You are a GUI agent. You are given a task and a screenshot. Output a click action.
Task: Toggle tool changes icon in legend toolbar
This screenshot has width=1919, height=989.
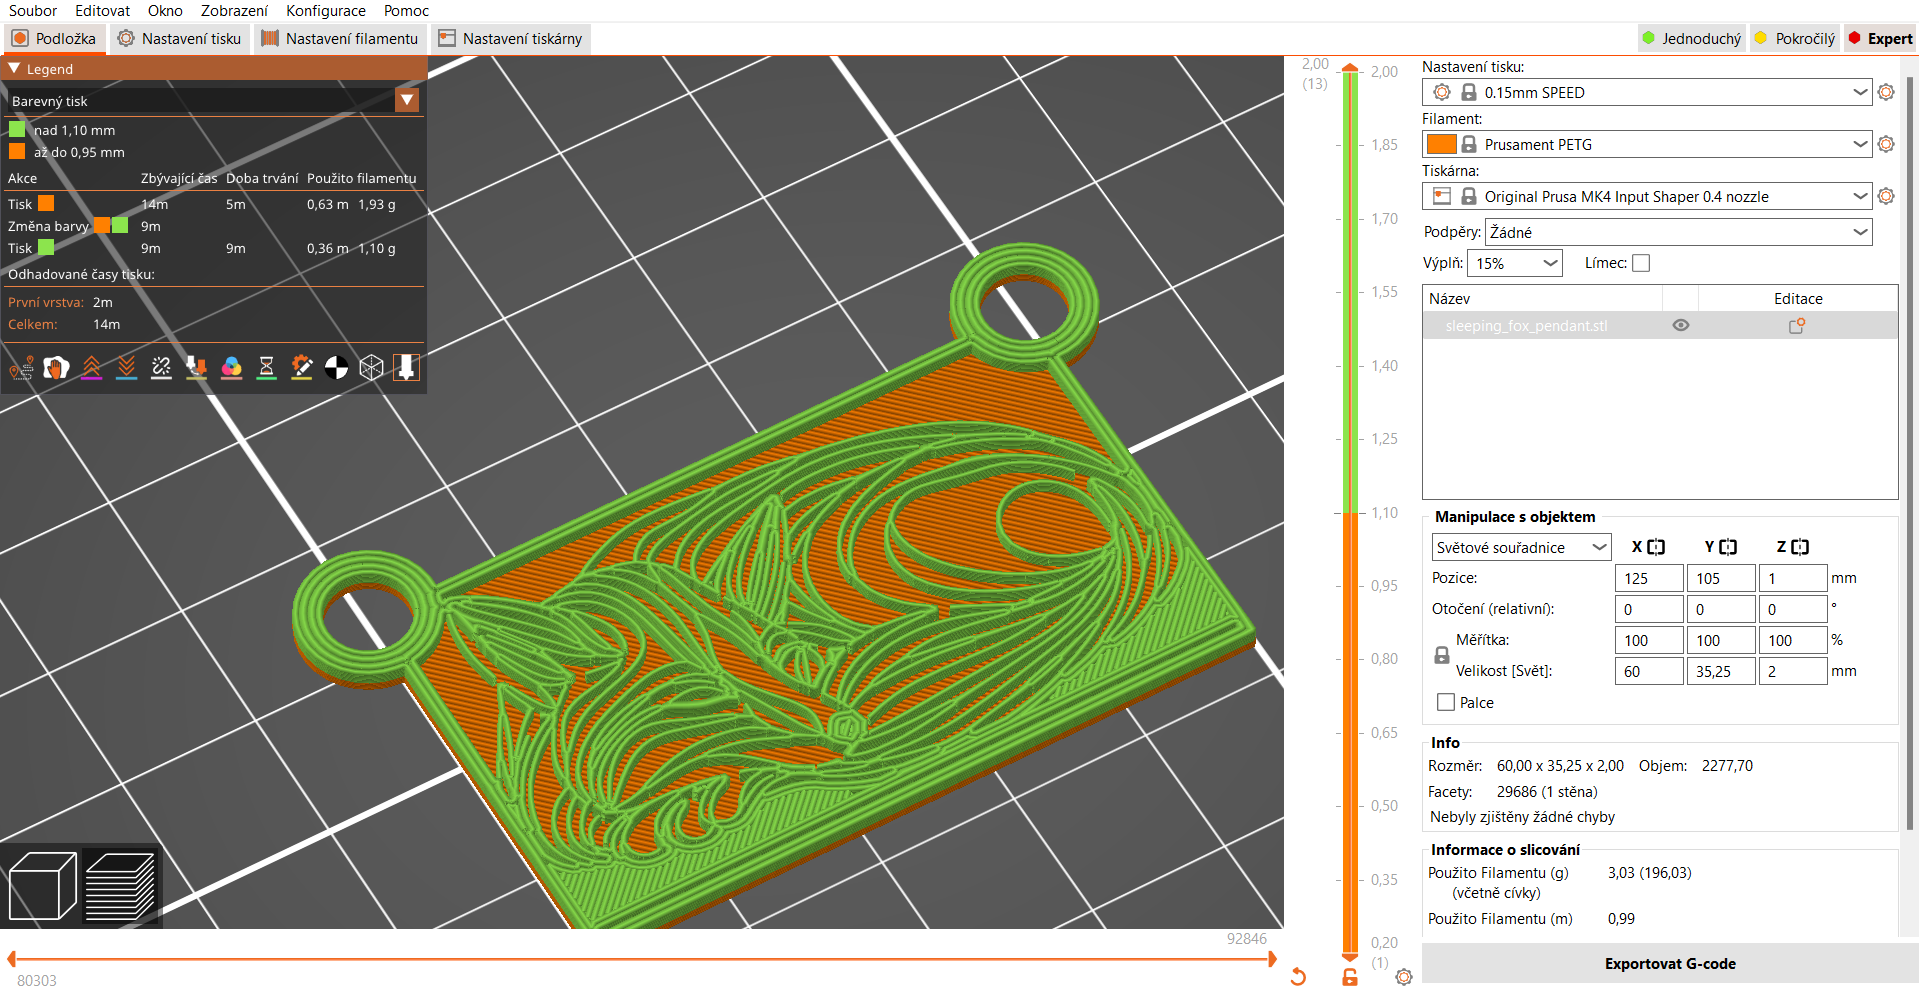coord(196,368)
